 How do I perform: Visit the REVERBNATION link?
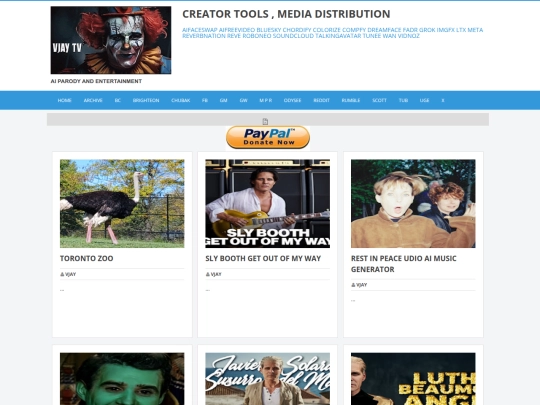coord(204,36)
